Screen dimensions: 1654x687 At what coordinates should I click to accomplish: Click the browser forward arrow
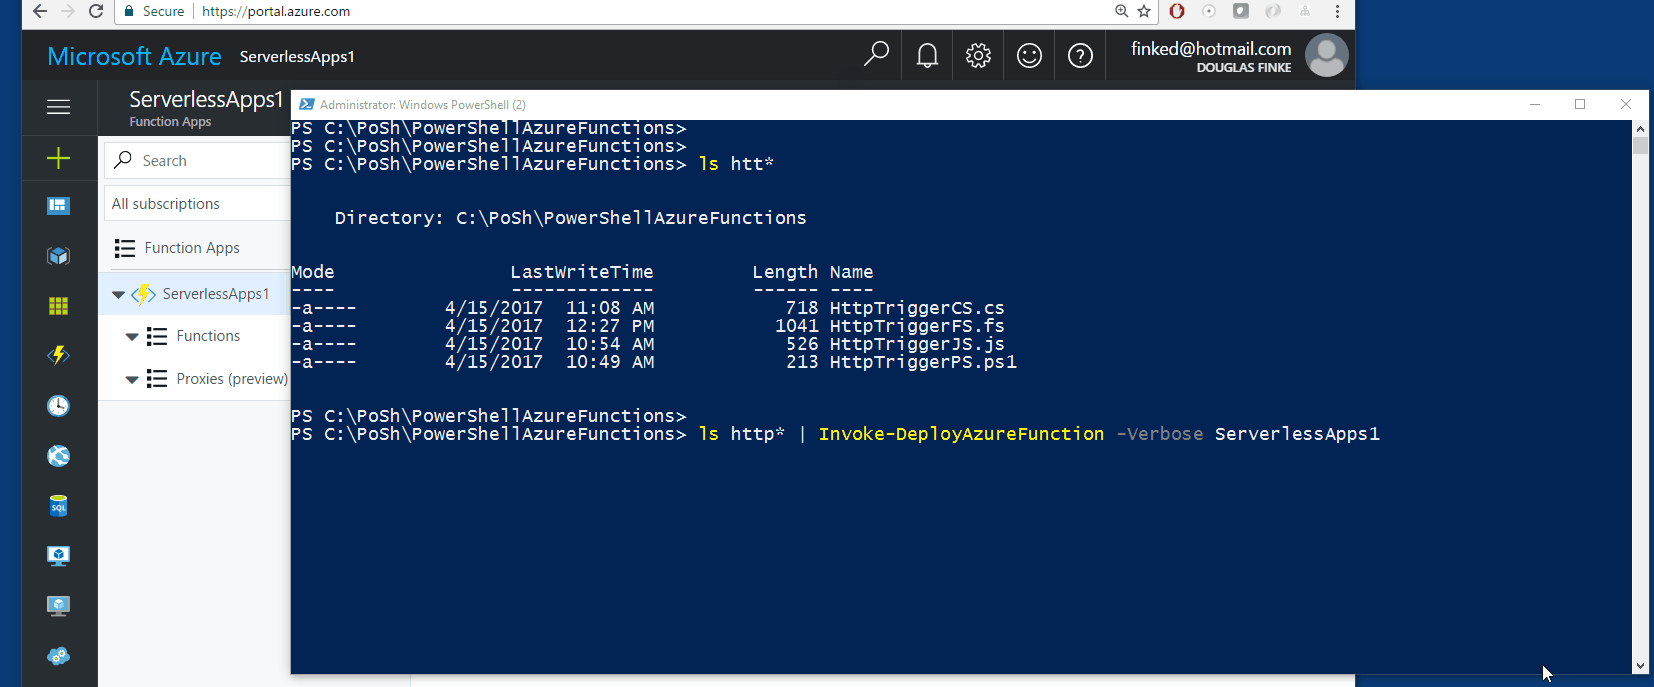point(68,11)
